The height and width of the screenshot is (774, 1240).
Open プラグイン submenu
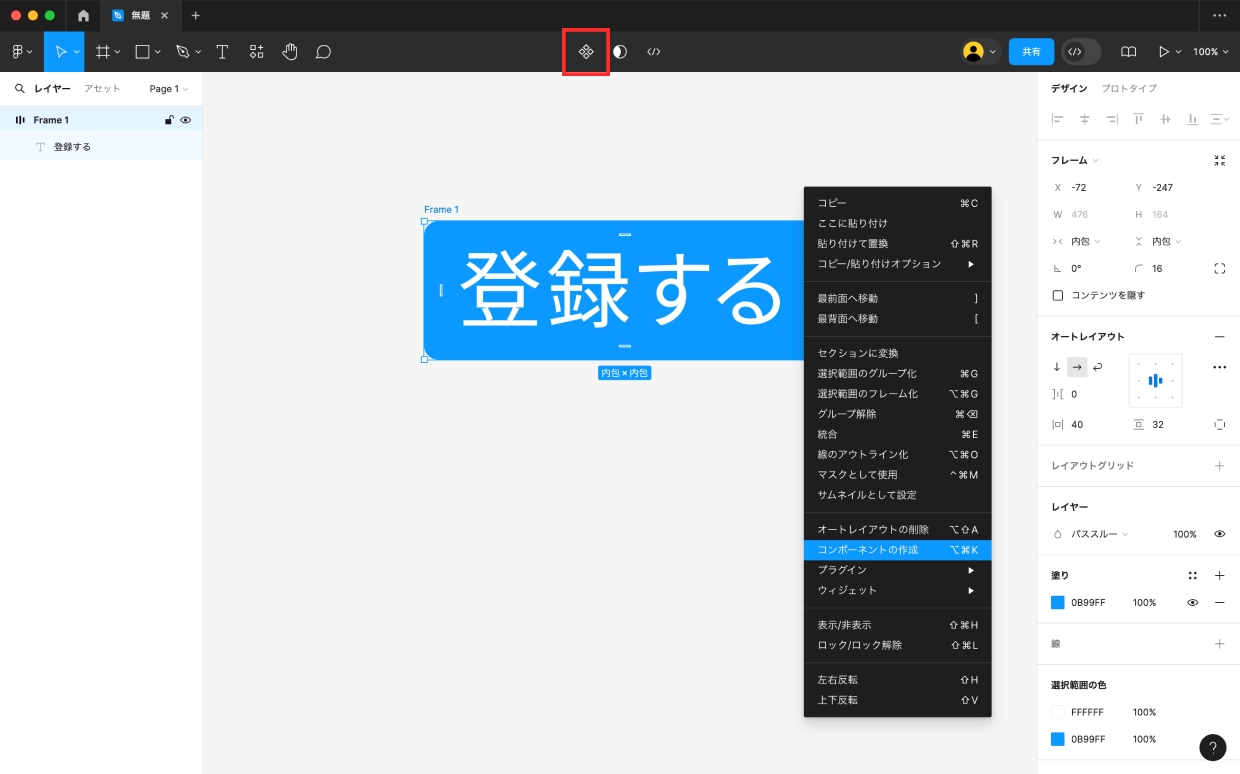pos(897,570)
